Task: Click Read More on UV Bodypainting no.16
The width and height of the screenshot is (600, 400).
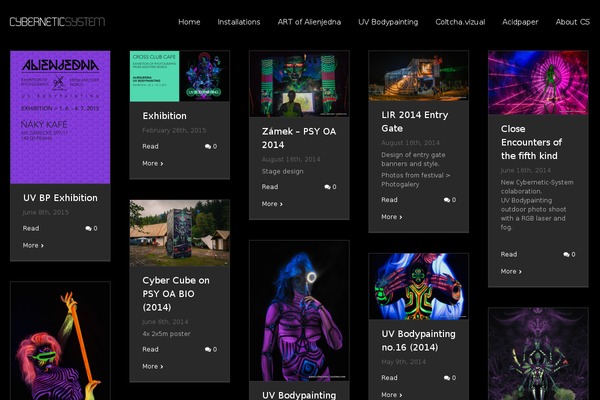Action: tap(391, 386)
